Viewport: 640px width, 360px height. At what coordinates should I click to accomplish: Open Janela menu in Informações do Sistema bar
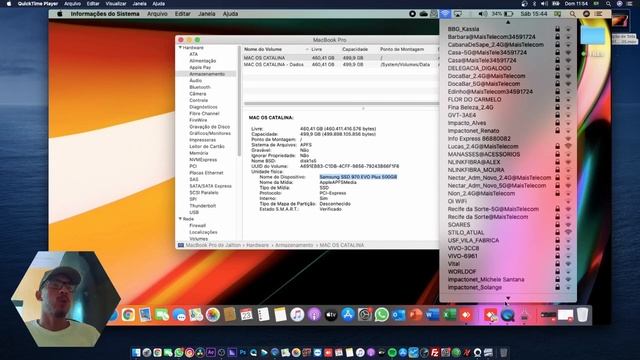[207, 14]
